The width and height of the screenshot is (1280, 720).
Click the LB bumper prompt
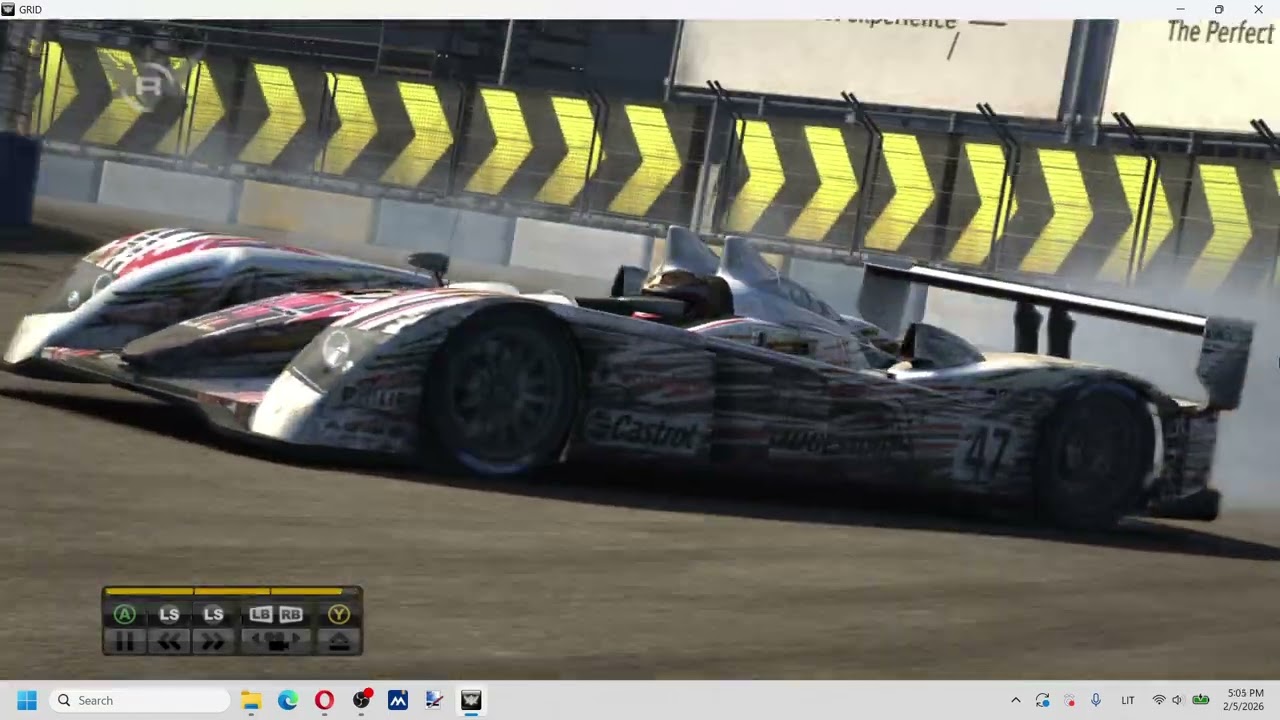tap(261, 614)
